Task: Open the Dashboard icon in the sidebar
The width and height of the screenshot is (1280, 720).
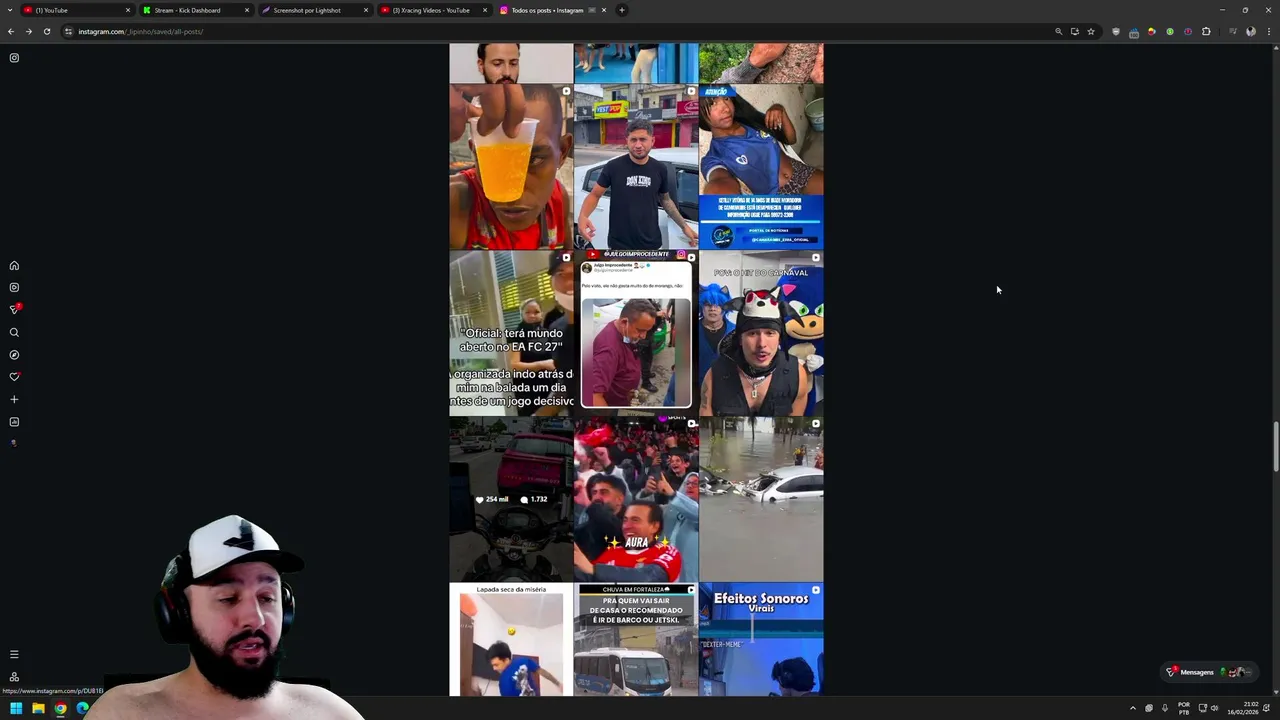Action: click(14, 422)
